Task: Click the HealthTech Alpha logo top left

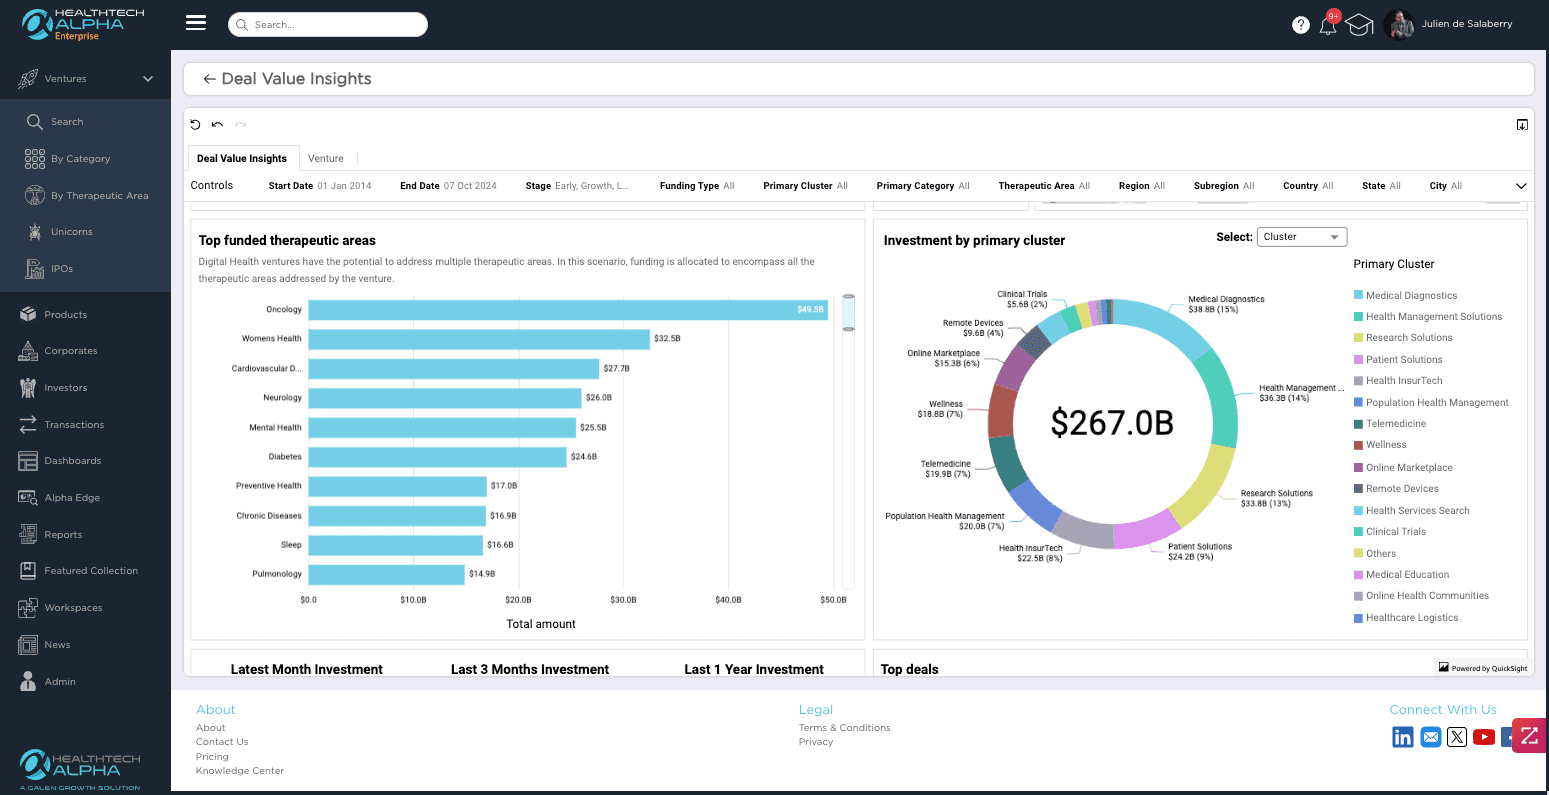Action: click(83, 25)
